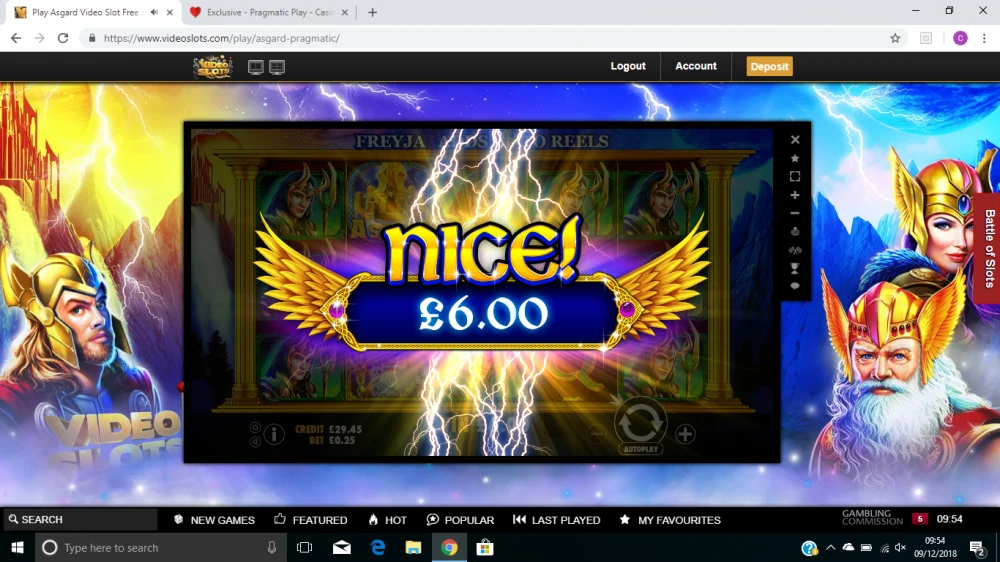Click the extension icon beside profile avatar
Viewport: 1000px width, 562px height.
[x=926, y=38]
